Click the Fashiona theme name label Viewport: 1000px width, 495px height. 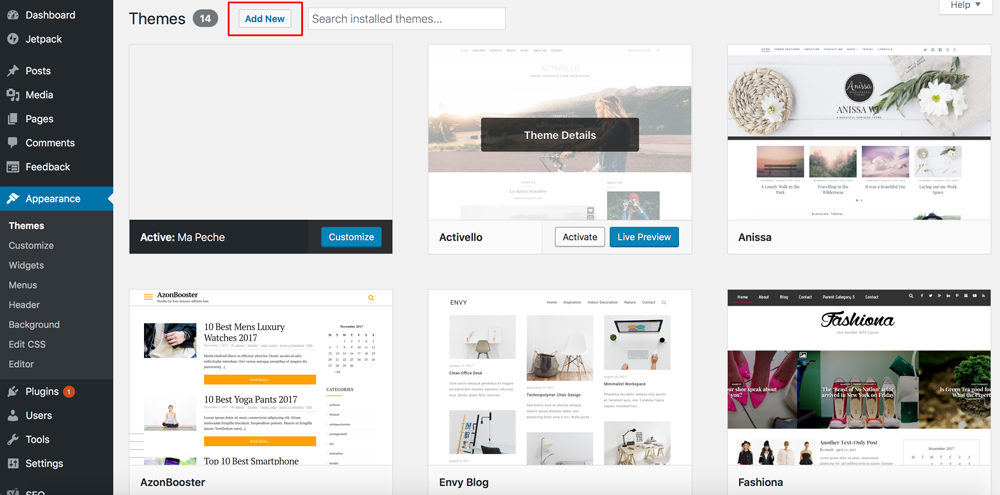coord(760,482)
